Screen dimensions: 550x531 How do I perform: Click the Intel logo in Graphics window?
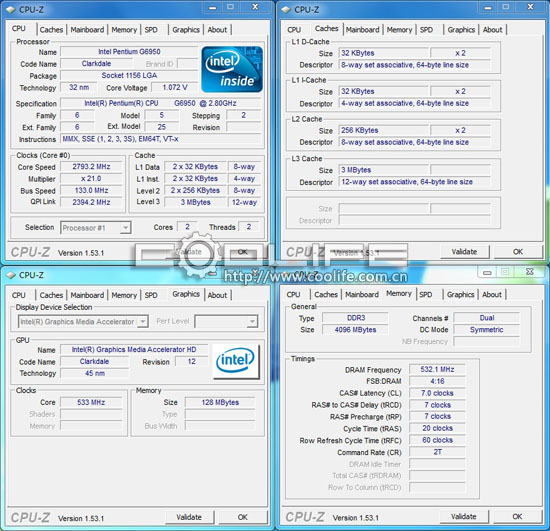(236, 361)
